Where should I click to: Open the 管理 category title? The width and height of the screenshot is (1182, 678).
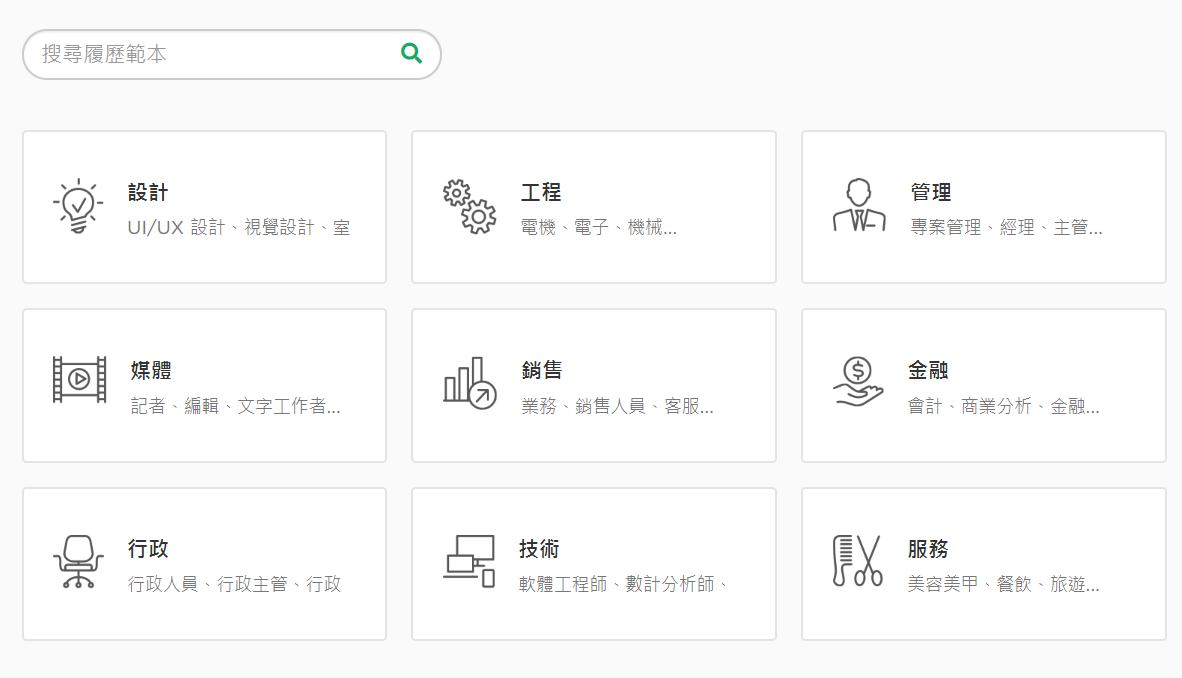931,192
